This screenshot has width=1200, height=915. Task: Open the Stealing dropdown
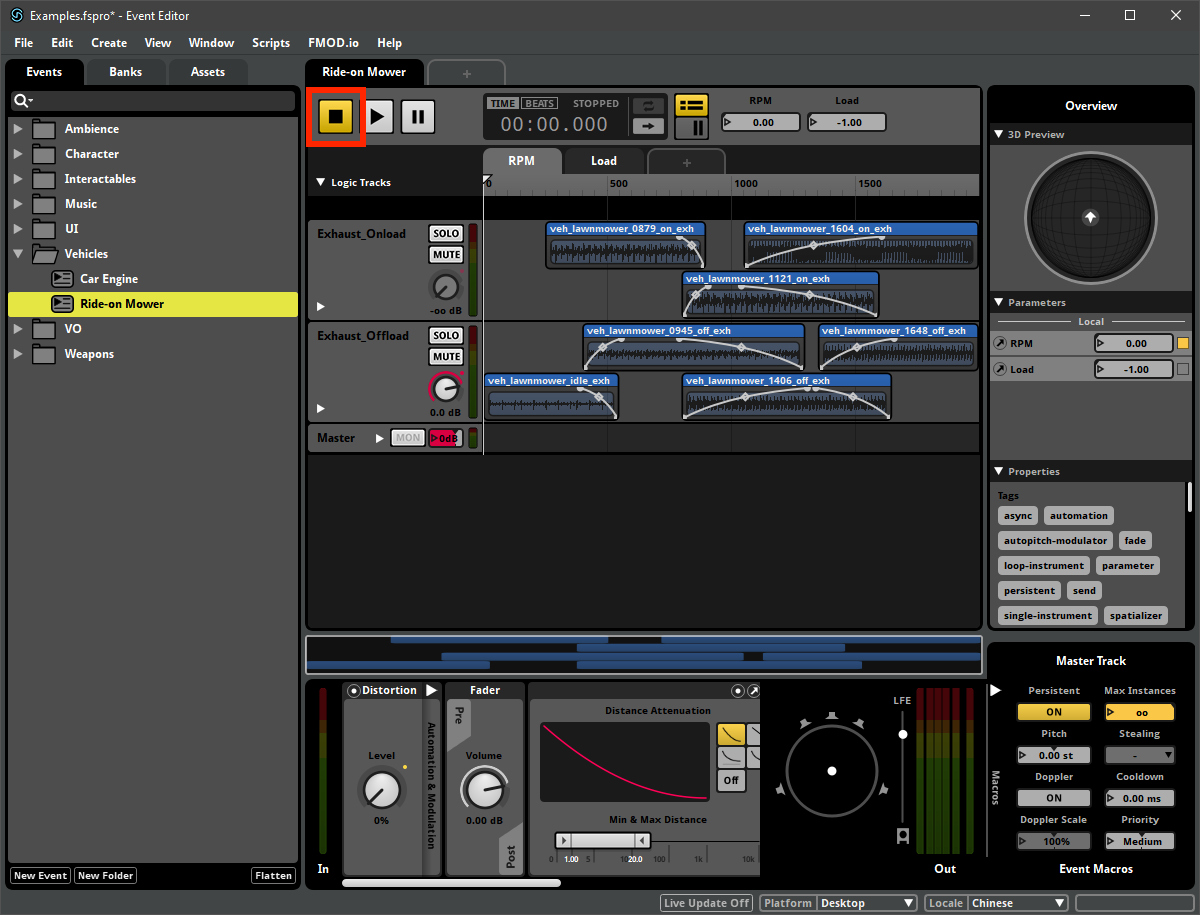click(1139, 754)
